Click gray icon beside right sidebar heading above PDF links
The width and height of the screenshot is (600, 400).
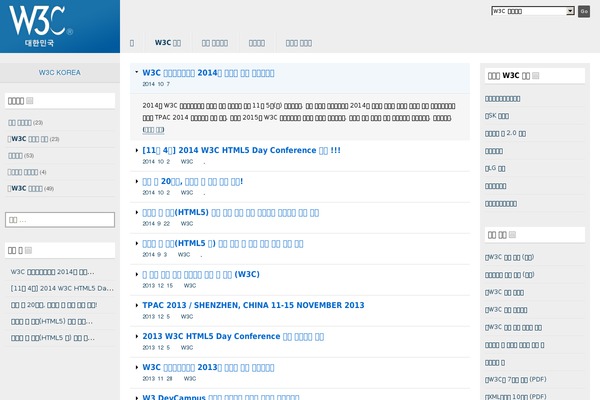point(512,235)
